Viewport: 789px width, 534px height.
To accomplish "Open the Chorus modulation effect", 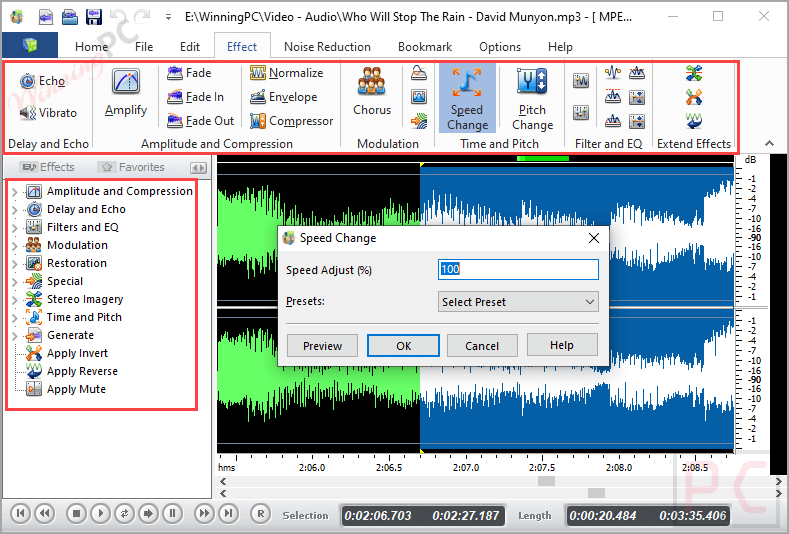I will [x=372, y=93].
